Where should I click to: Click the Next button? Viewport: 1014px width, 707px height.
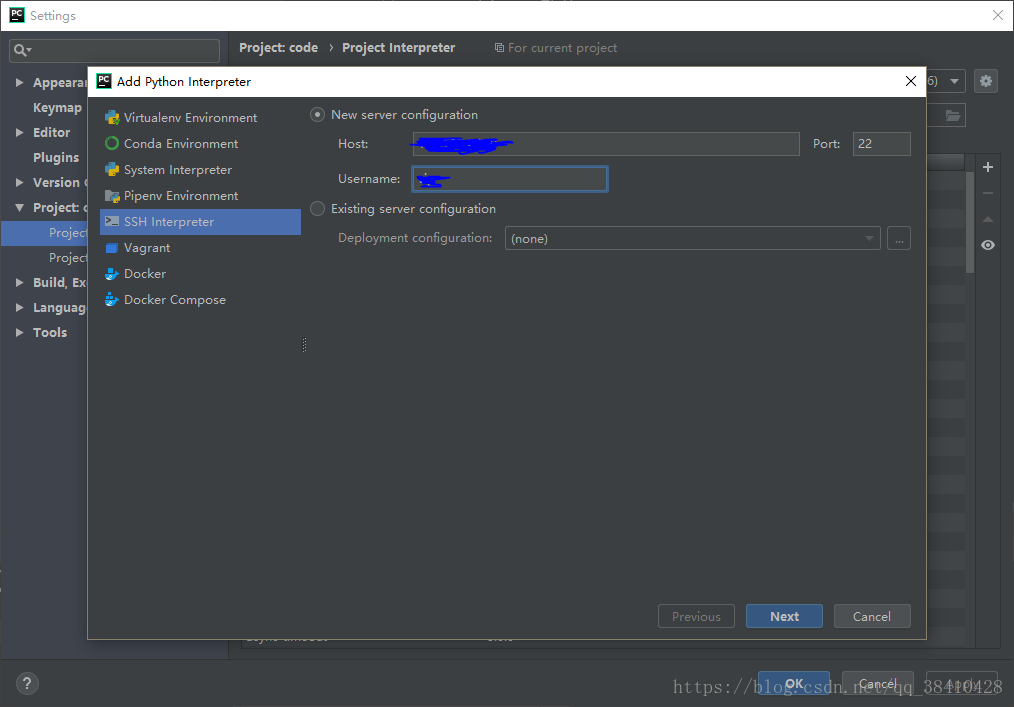(784, 616)
